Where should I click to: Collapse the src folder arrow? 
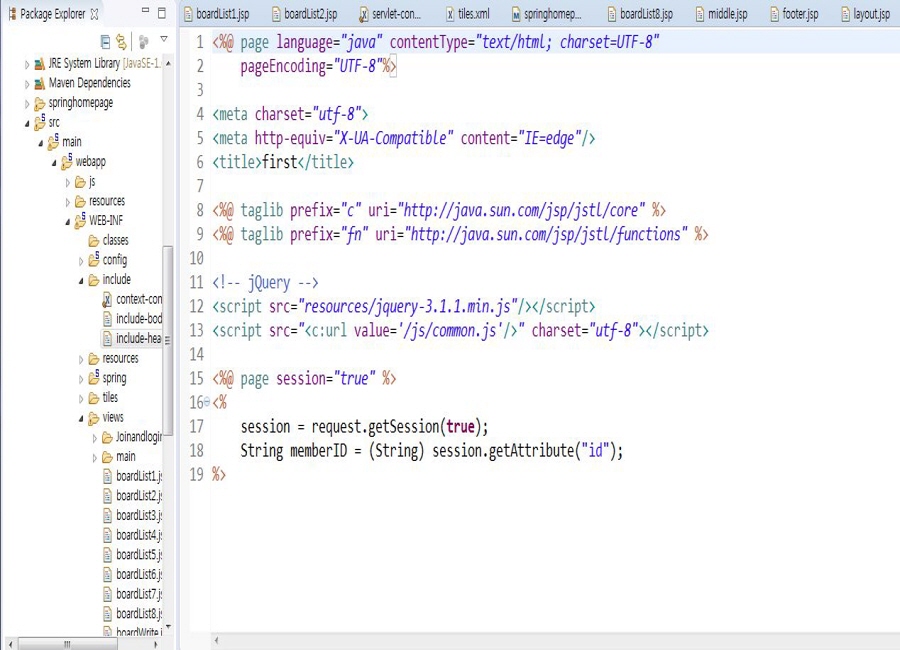pyautogui.click(x=26, y=123)
